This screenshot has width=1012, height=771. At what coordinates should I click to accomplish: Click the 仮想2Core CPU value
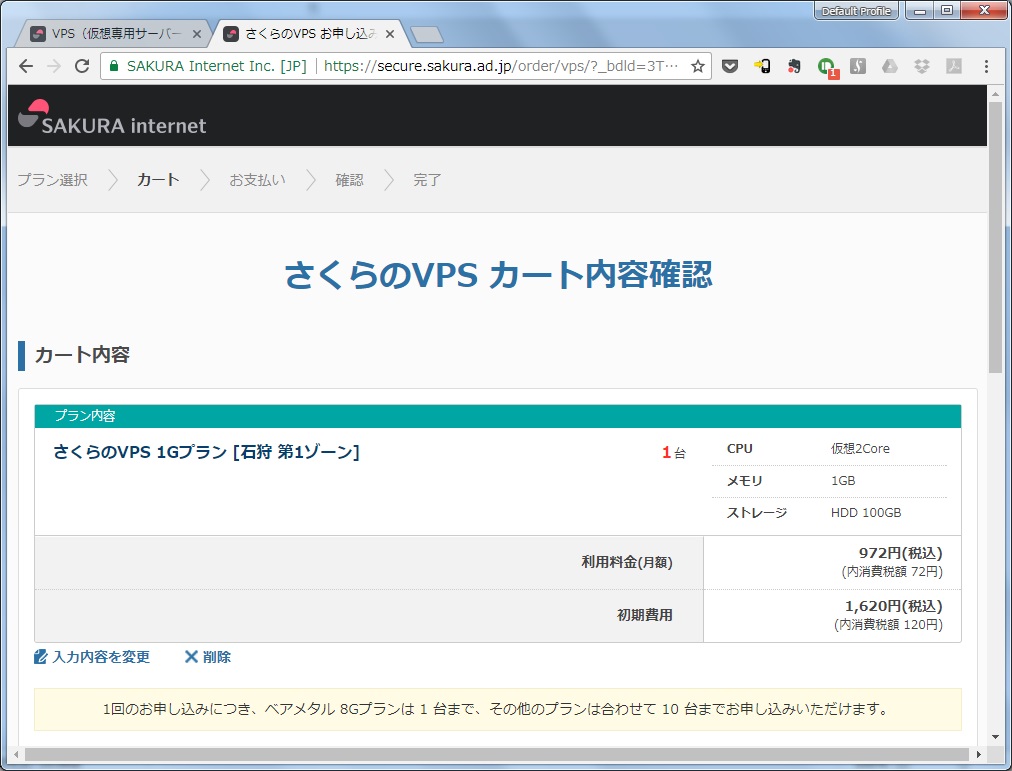tap(860, 448)
